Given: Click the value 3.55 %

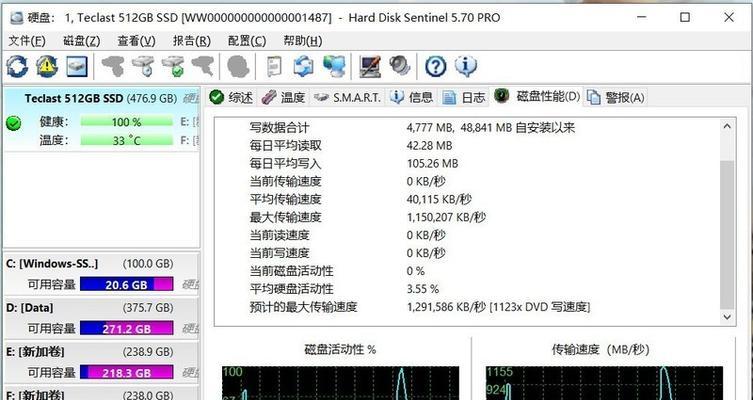Looking at the screenshot, I should point(423,289).
